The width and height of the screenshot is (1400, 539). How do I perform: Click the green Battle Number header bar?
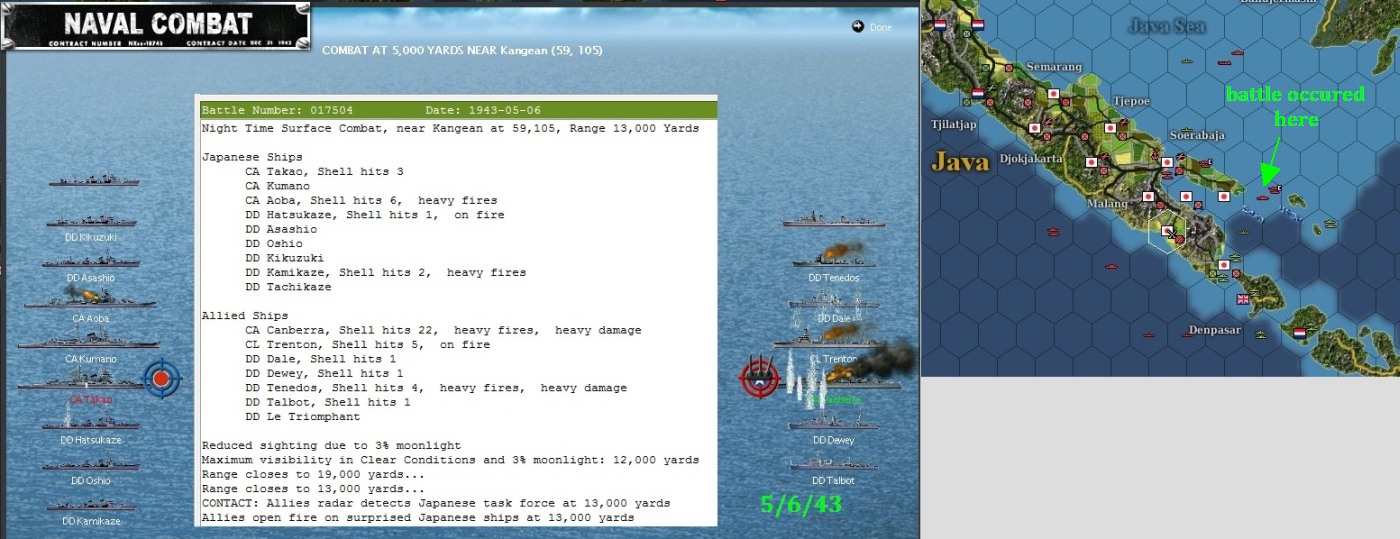pos(458,110)
